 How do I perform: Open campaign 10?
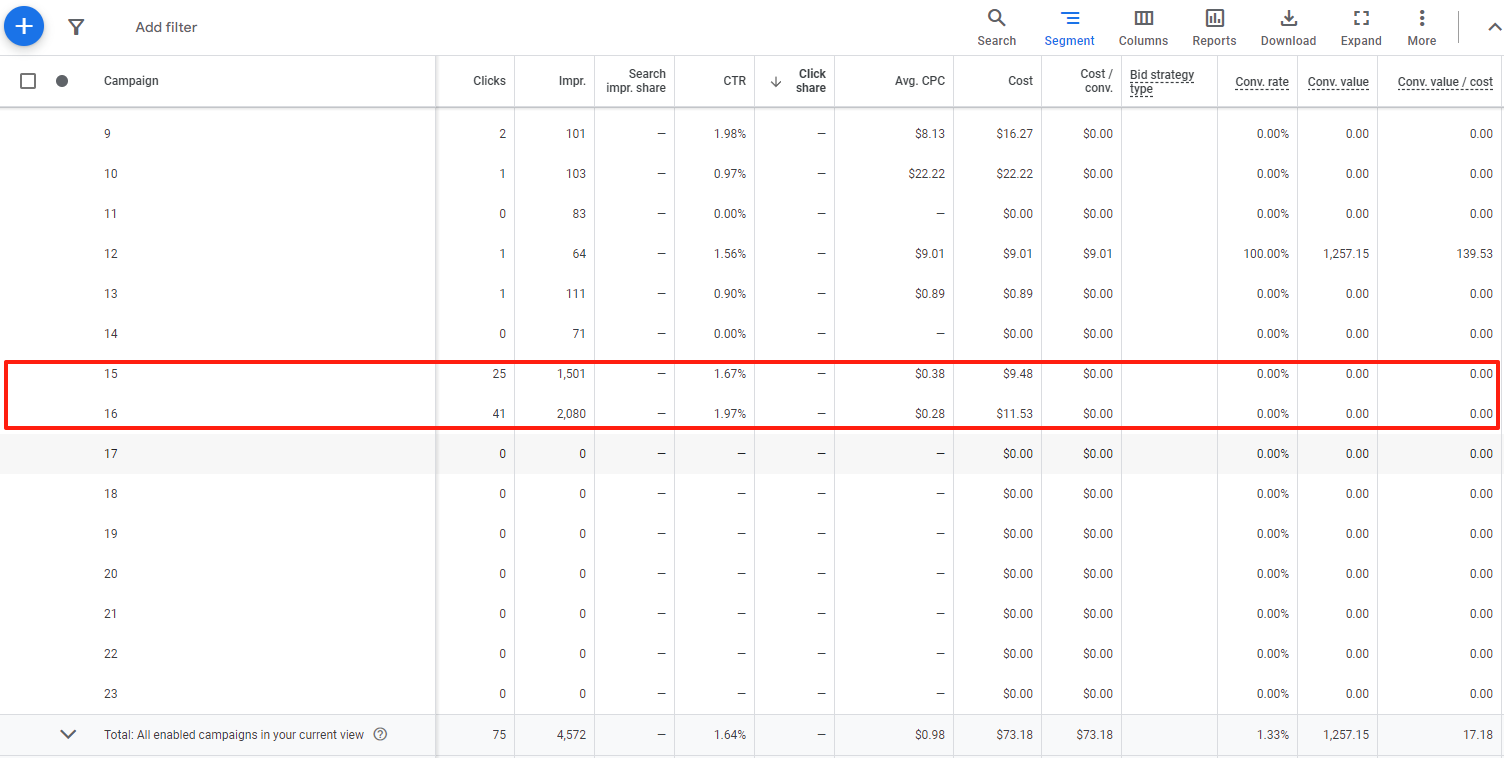110,174
